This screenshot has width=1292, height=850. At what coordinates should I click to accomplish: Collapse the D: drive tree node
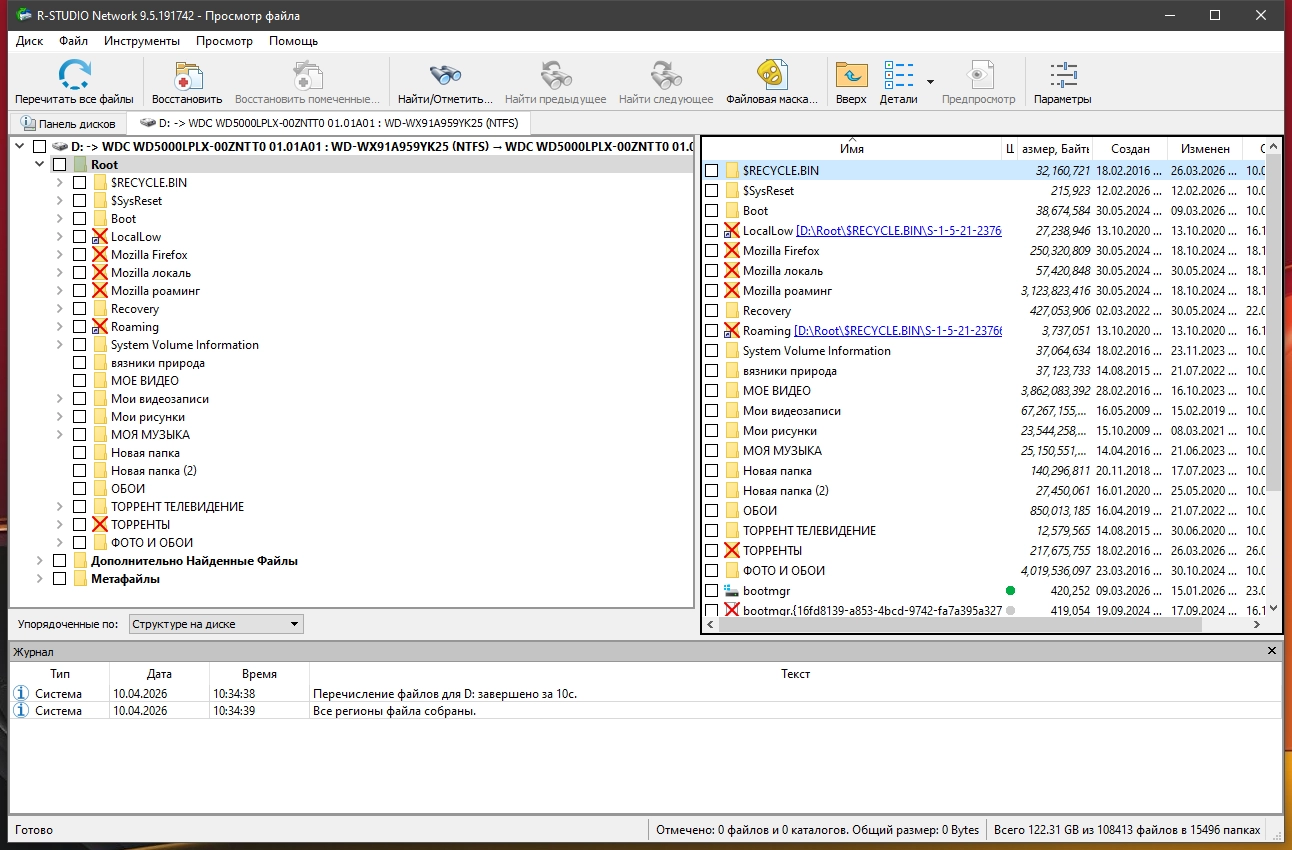20,147
